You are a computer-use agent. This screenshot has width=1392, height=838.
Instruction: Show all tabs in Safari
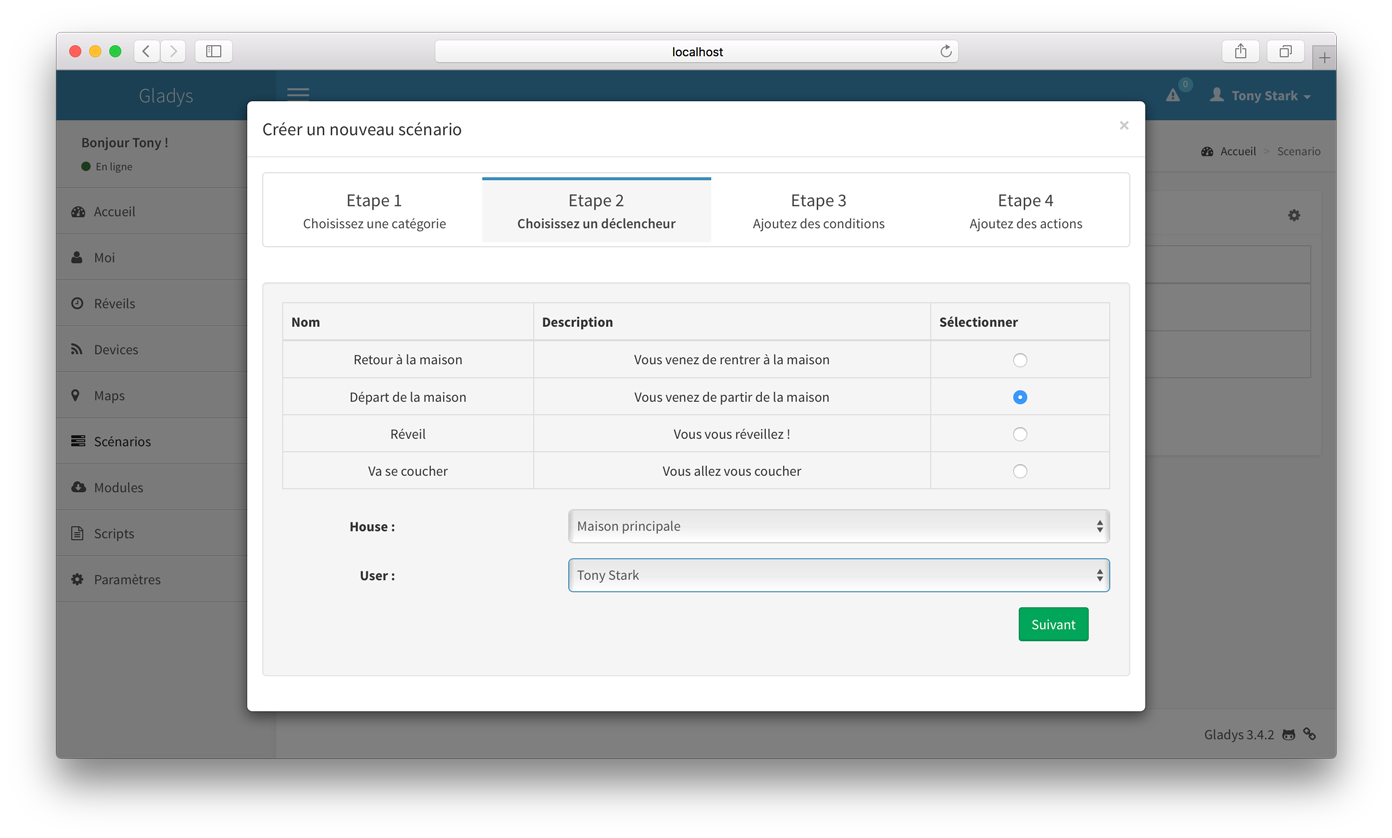tap(1286, 51)
